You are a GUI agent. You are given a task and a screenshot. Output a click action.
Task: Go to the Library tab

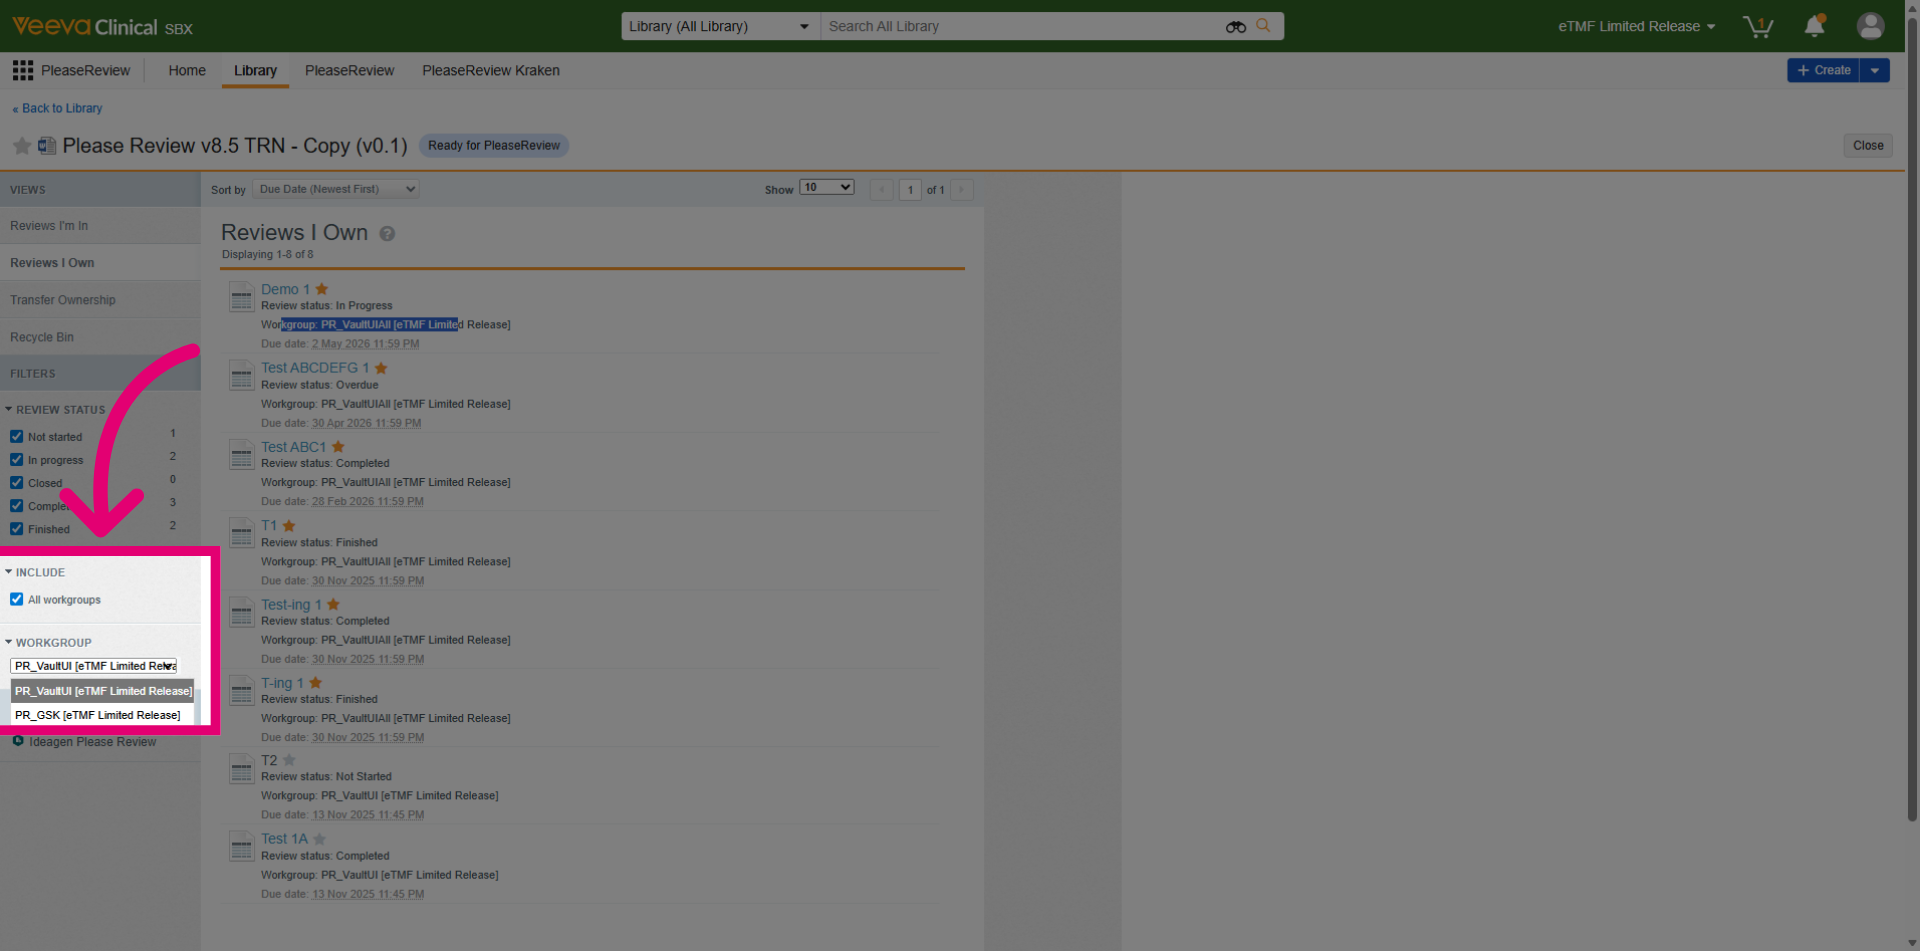tap(255, 70)
